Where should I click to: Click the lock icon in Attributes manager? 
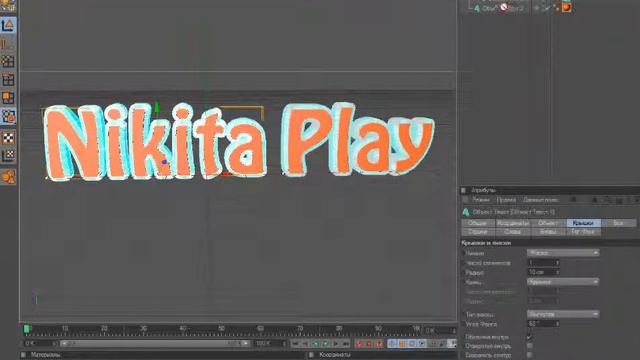[619, 200]
